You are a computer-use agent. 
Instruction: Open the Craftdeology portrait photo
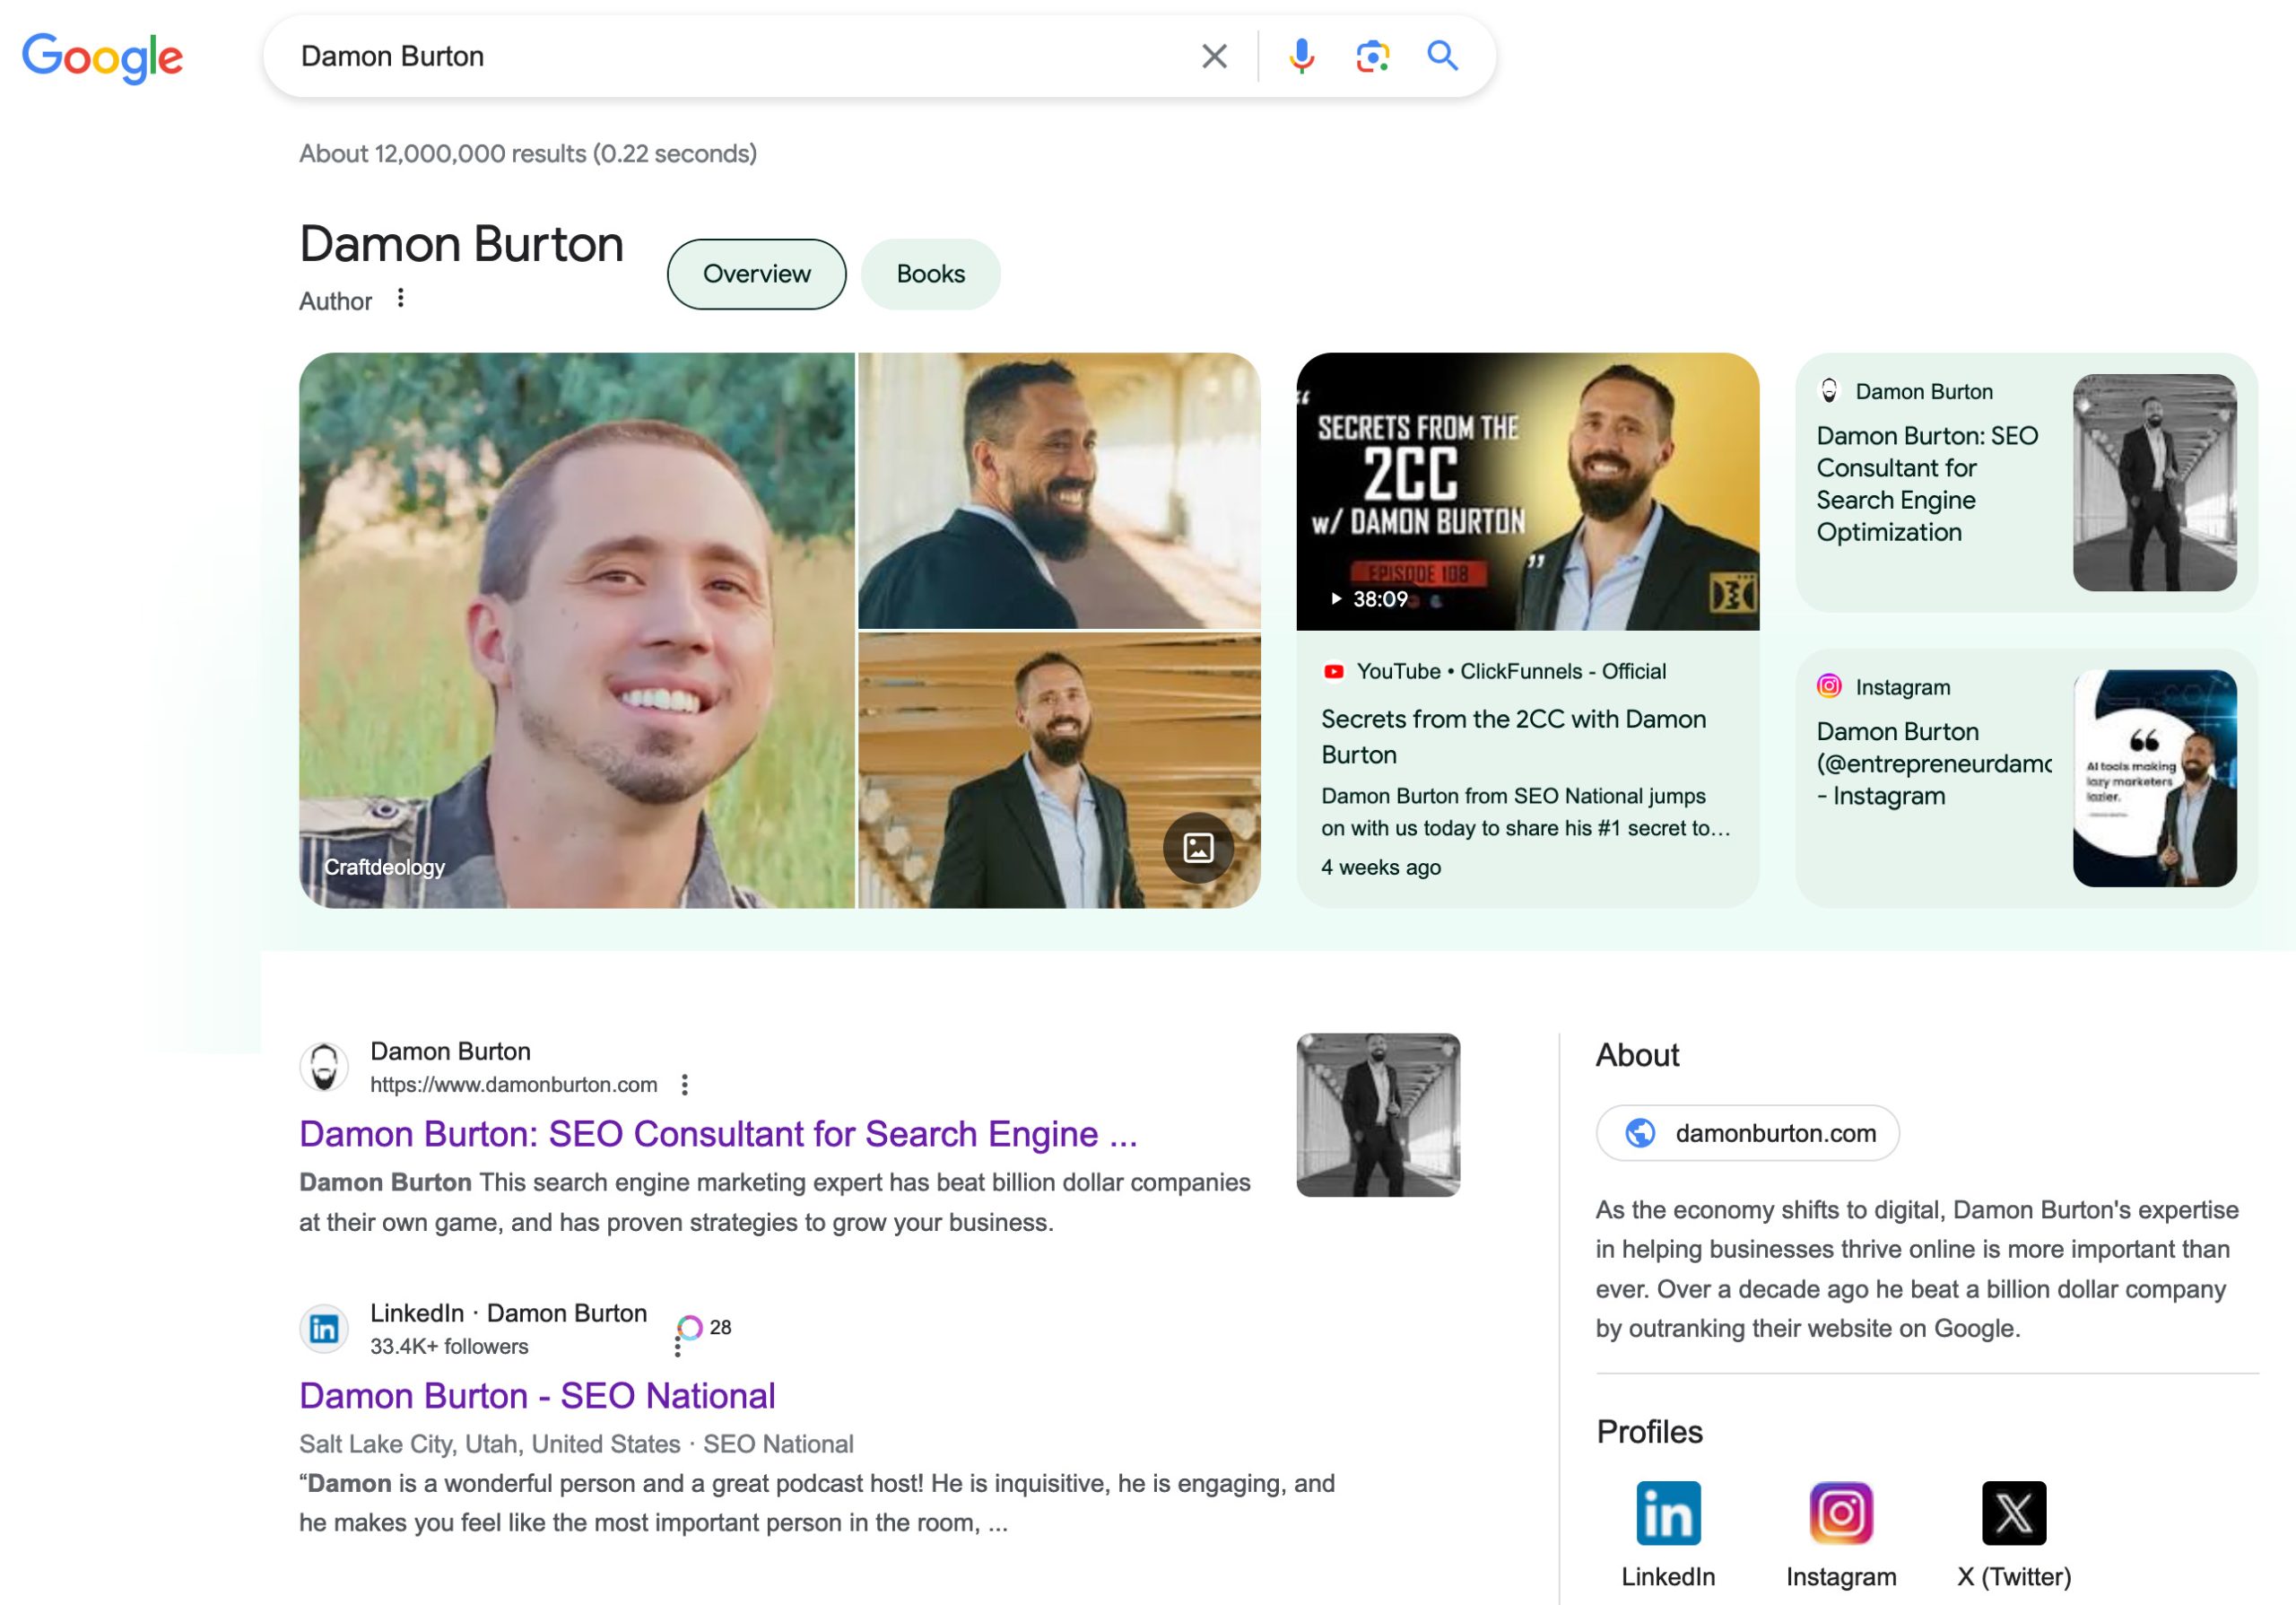pos(577,630)
